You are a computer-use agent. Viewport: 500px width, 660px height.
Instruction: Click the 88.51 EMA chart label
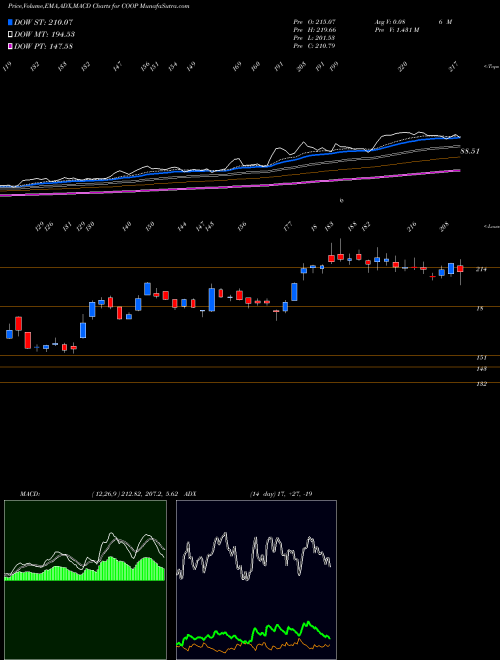(x=470, y=151)
